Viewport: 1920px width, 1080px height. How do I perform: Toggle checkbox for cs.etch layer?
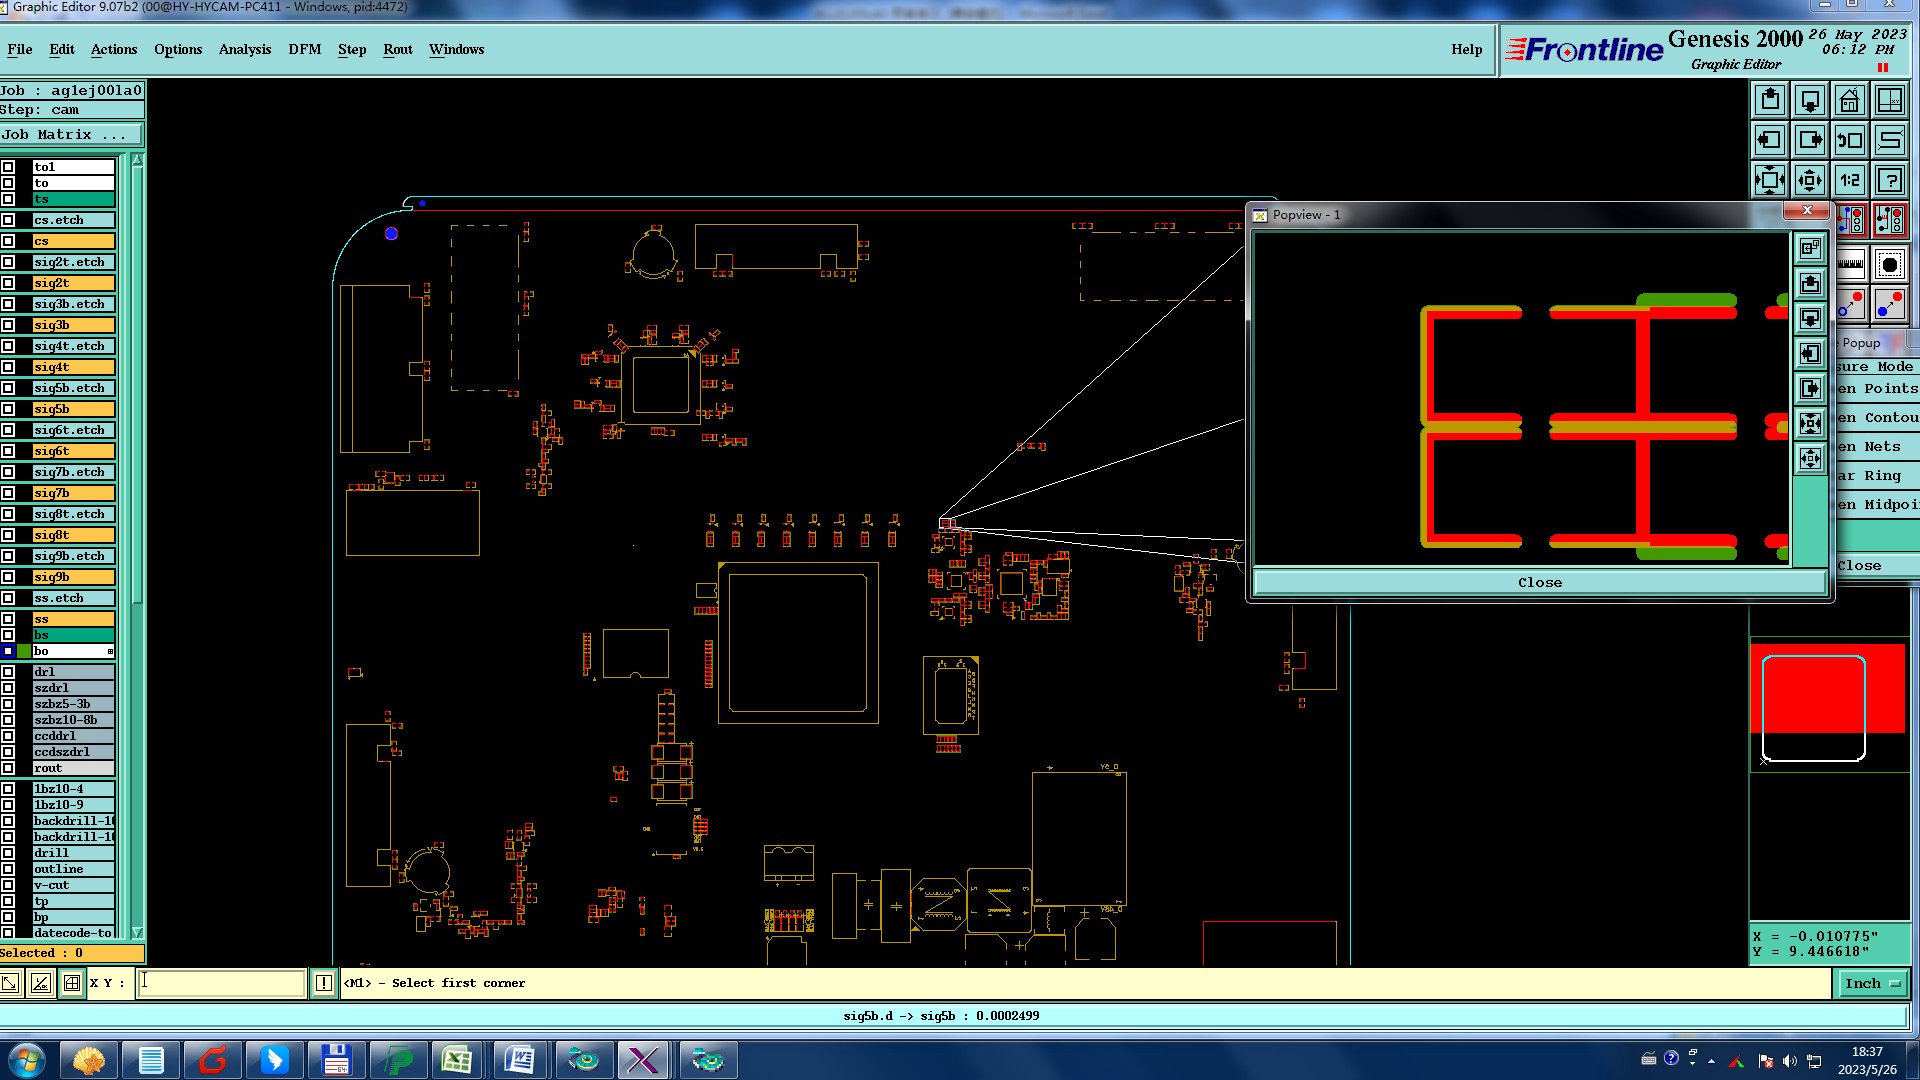(8, 220)
